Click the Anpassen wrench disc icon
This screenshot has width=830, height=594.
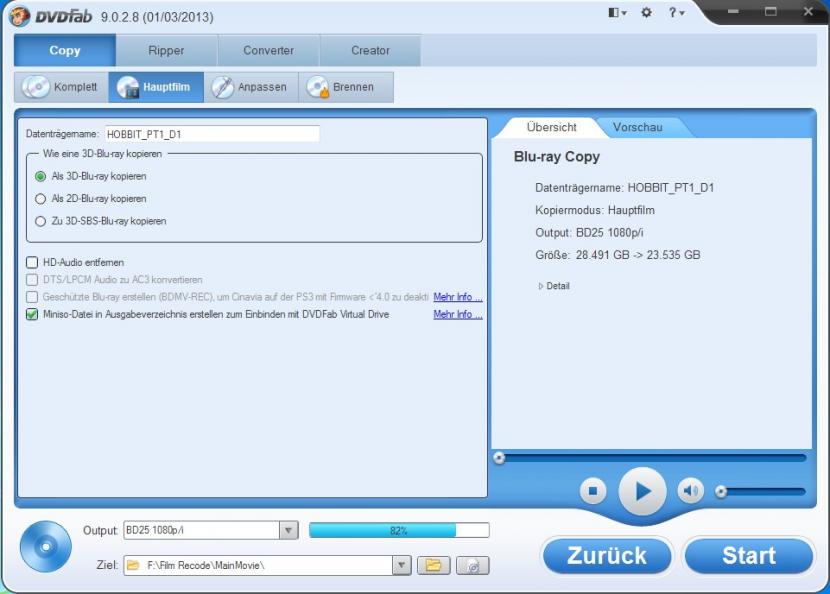(222, 87)
